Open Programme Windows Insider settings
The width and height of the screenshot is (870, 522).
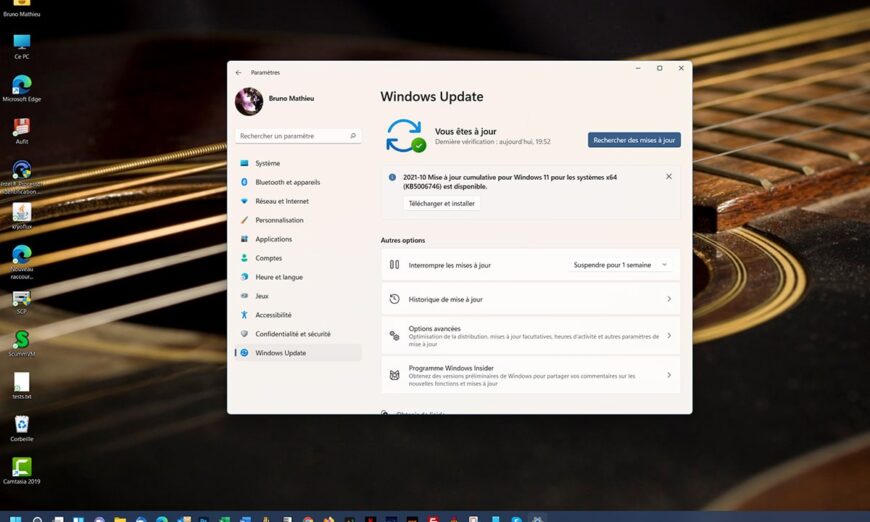[531, 375]
